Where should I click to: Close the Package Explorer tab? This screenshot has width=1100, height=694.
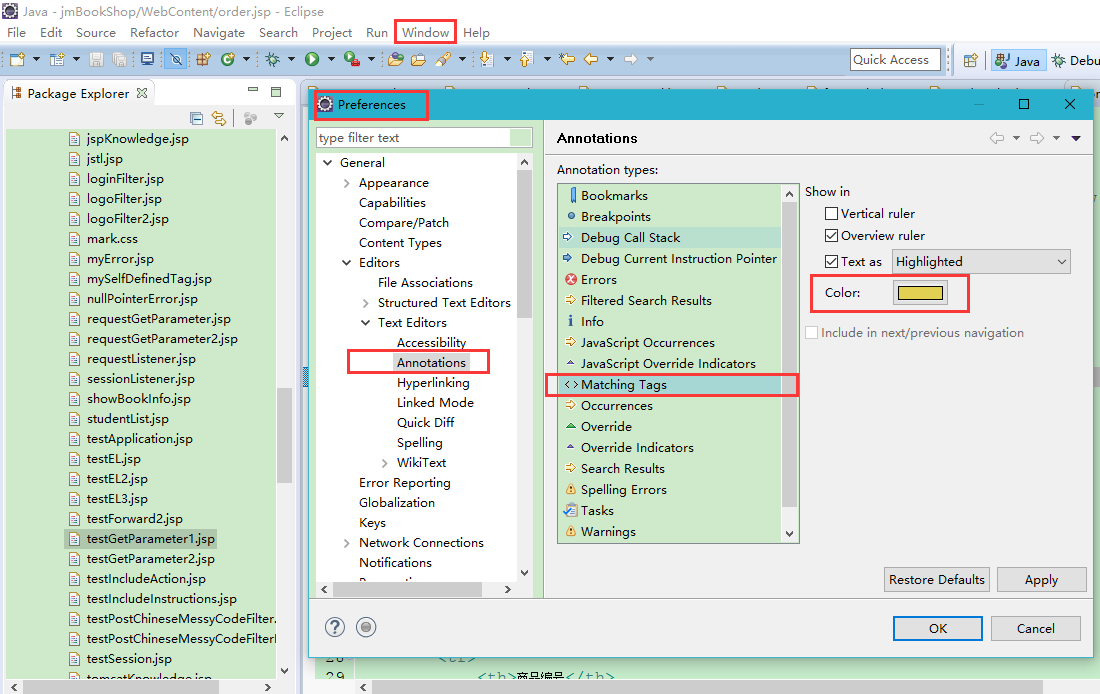(x=142, y=93)
